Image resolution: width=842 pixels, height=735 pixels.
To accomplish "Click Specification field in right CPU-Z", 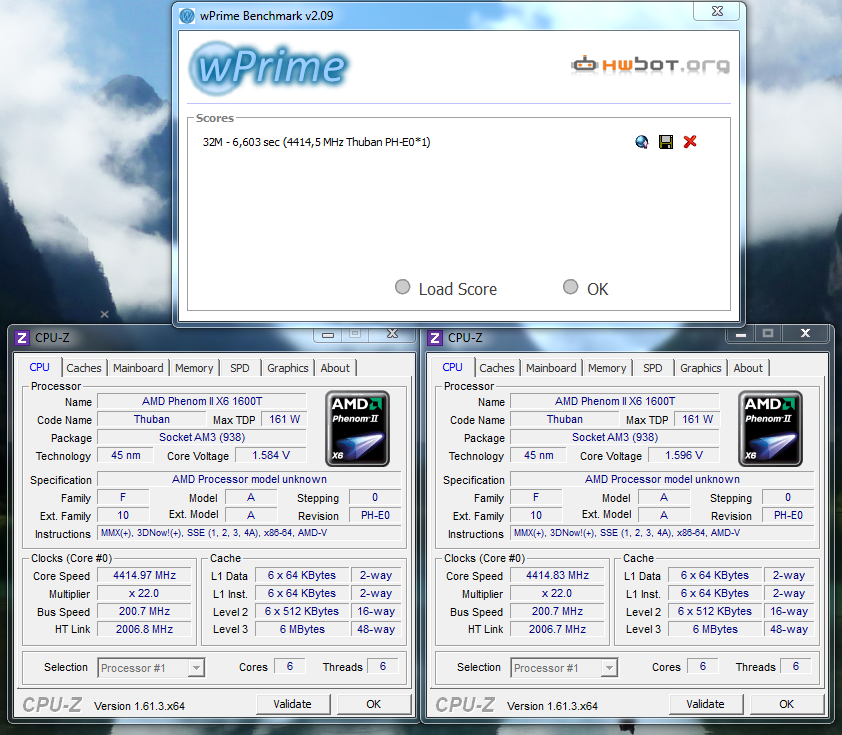I will (x=662, y=479).
